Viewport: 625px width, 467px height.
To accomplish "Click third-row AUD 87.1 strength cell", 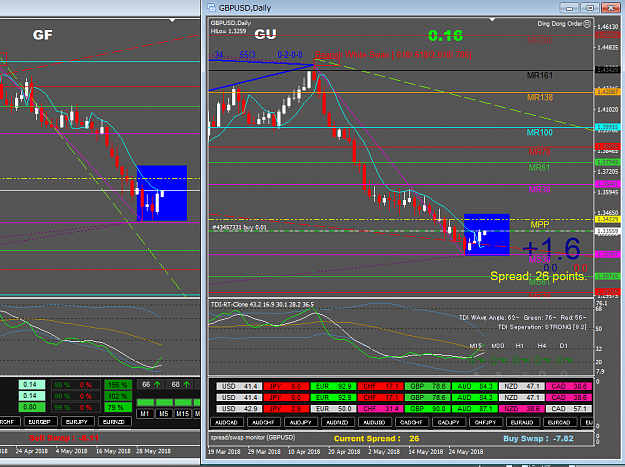I will pos(474,409).
